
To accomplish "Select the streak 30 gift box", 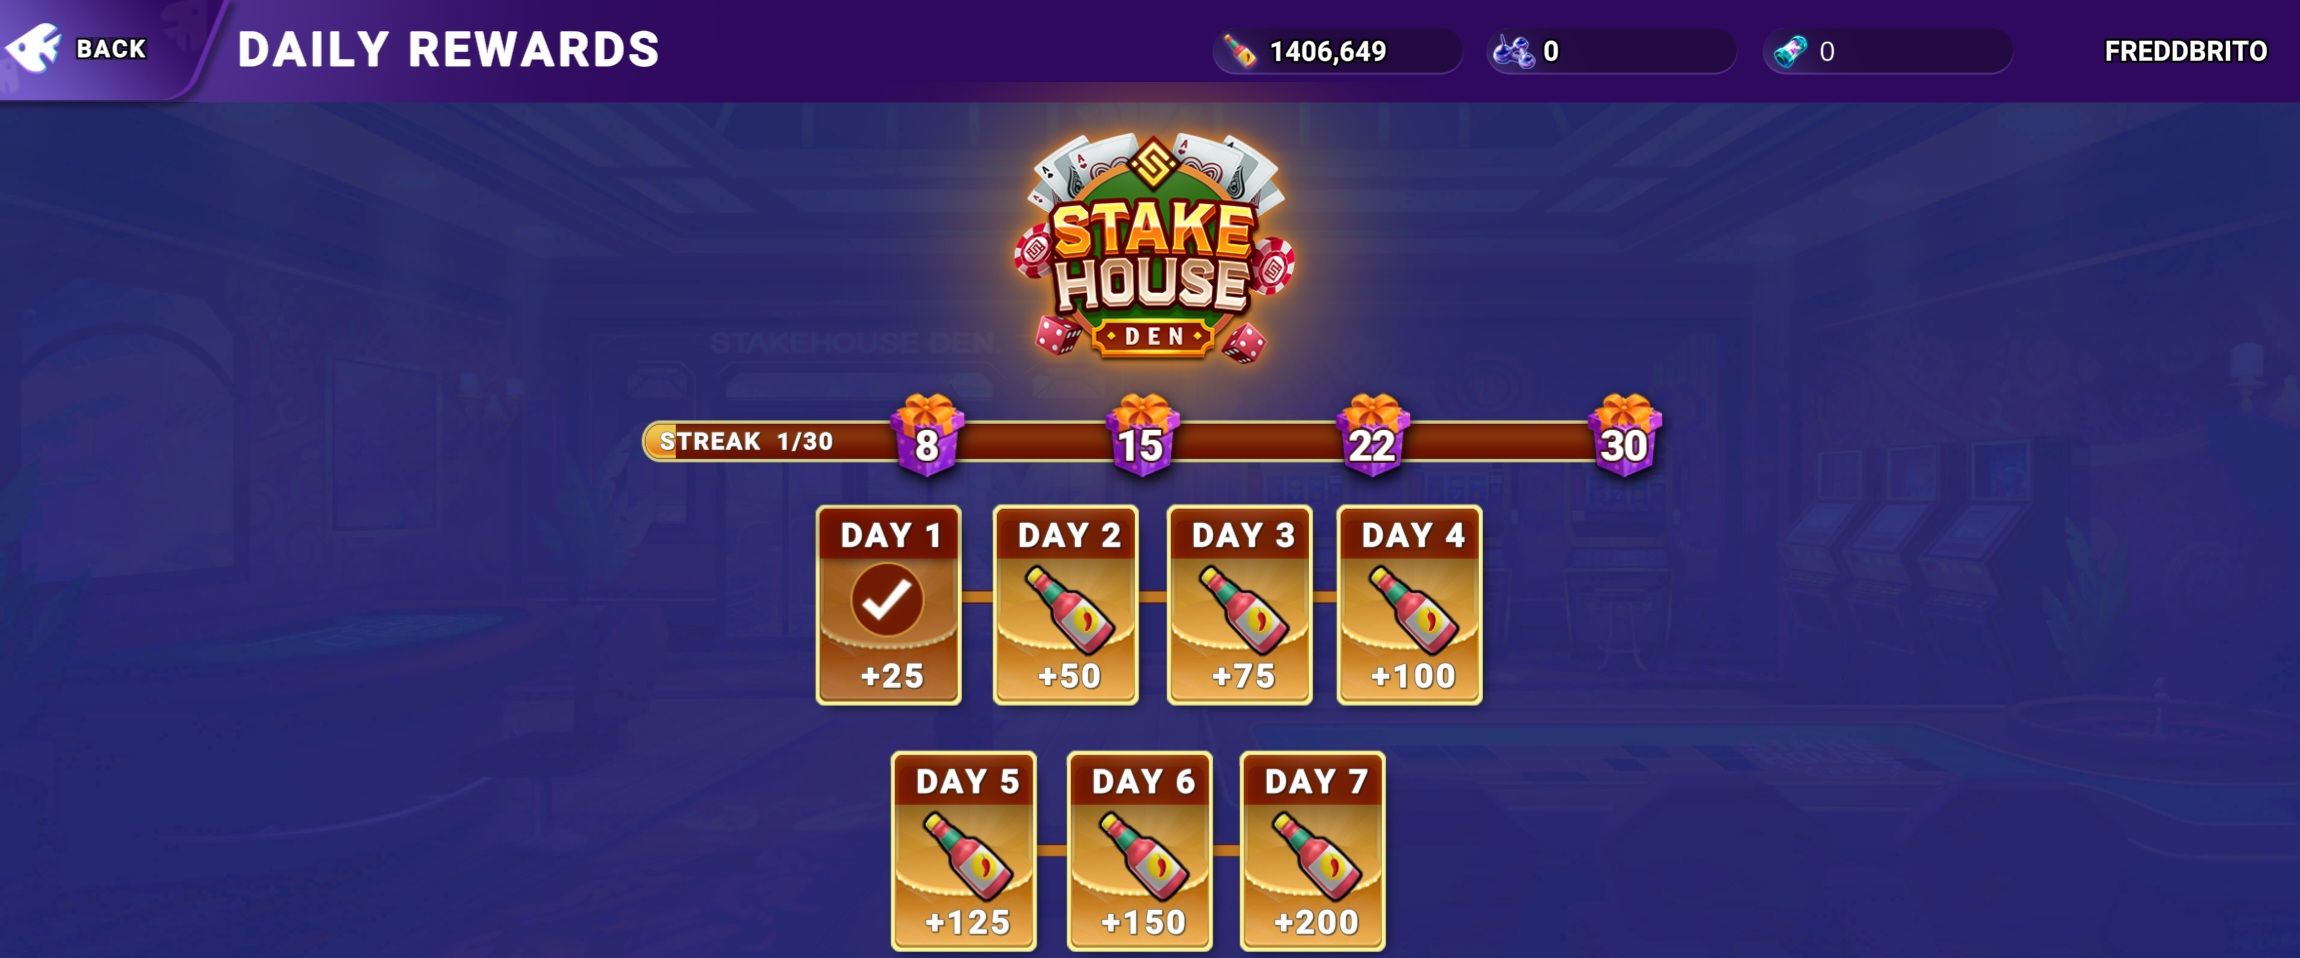I will 1624,435.
